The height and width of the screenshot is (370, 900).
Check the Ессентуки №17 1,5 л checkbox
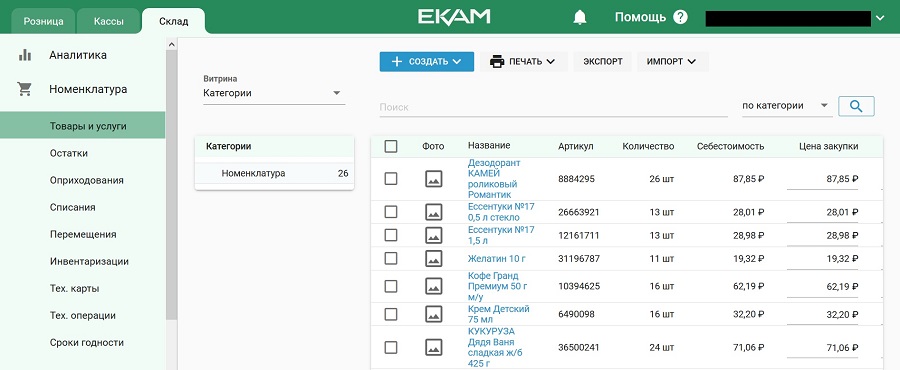coord(391,235)
